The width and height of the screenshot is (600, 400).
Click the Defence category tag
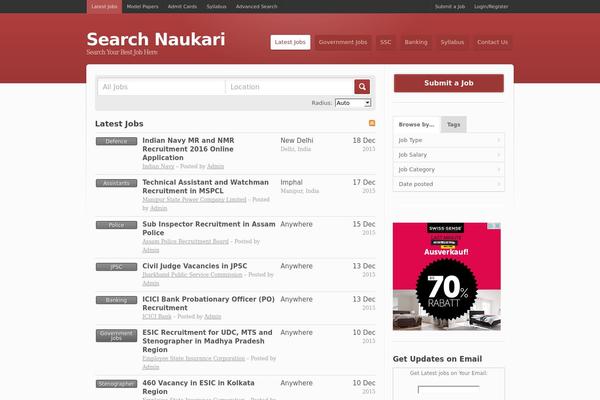[x=116, y=141]
